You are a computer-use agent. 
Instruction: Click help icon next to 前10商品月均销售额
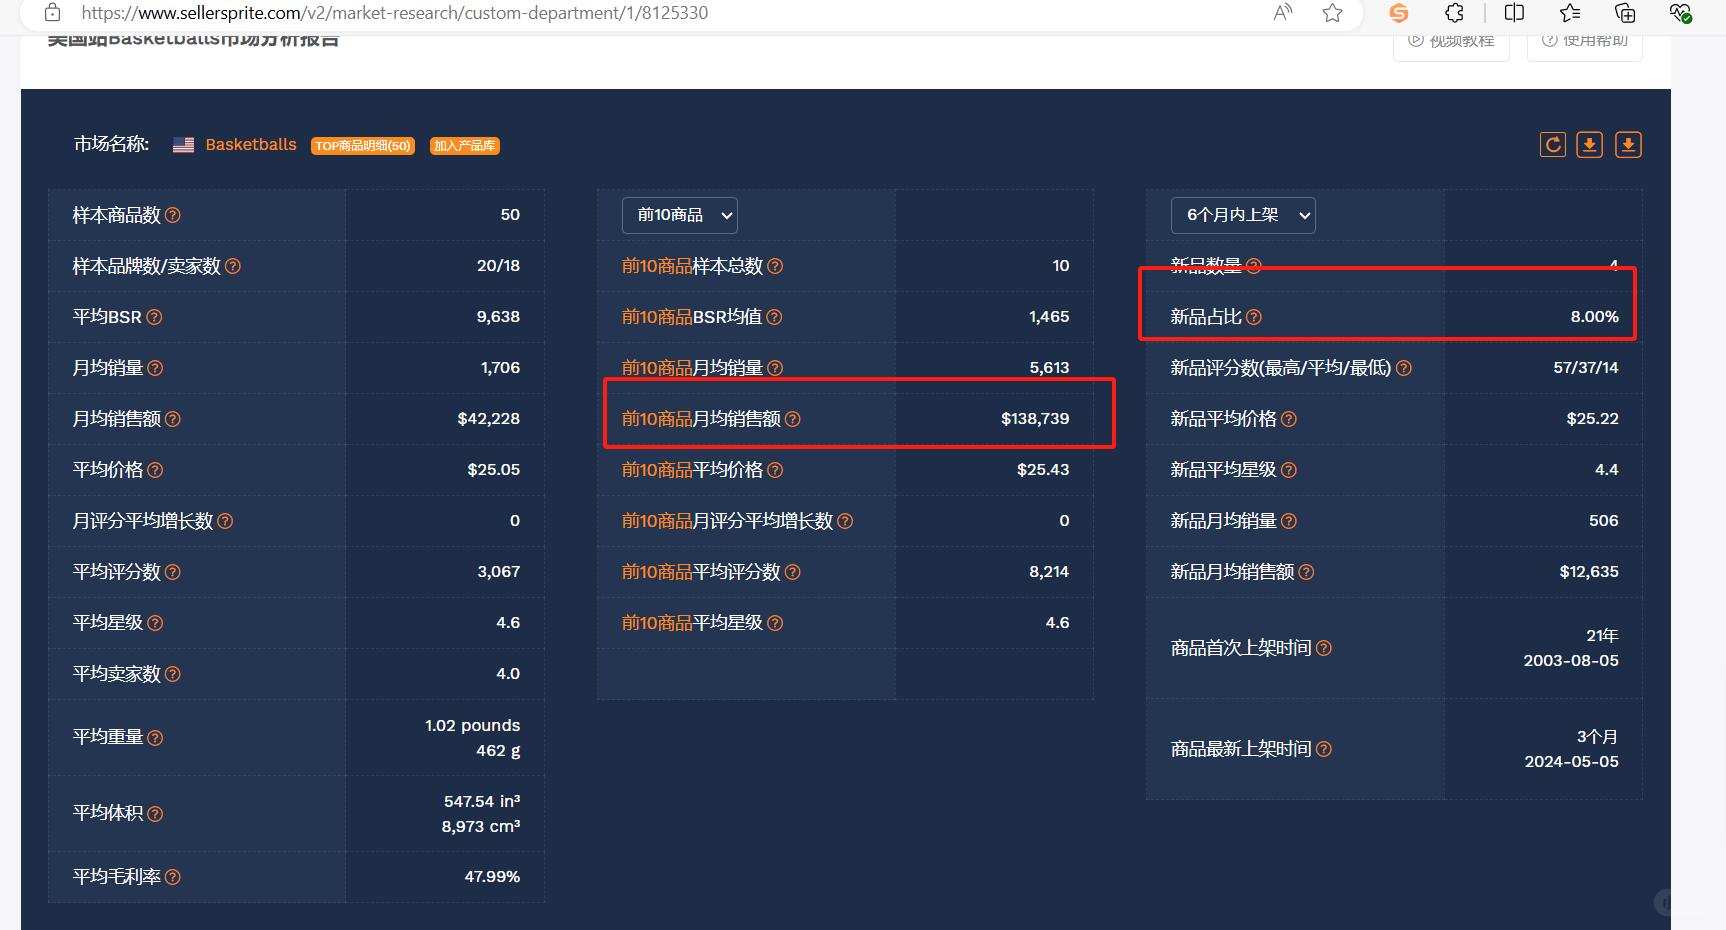point(792,419)
